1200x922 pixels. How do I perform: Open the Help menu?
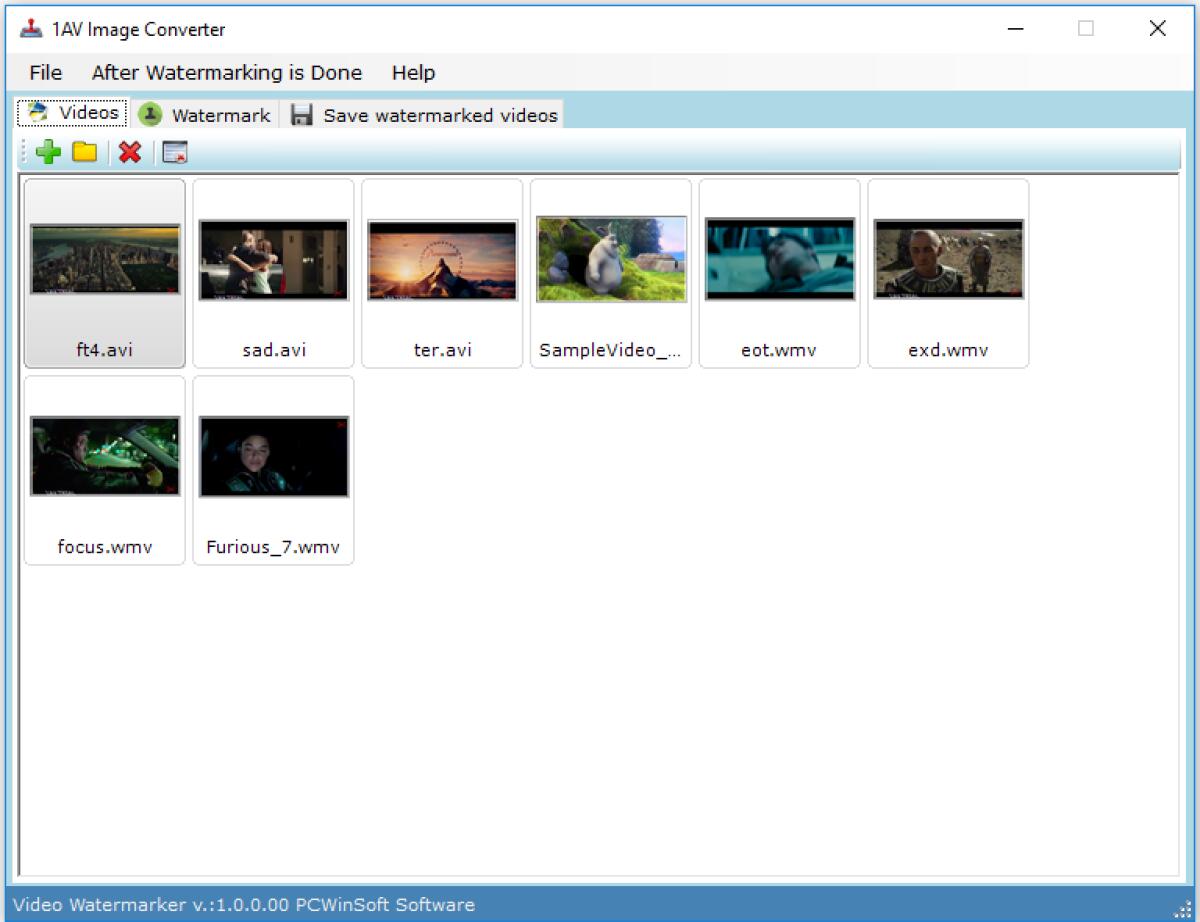point(413,72)
